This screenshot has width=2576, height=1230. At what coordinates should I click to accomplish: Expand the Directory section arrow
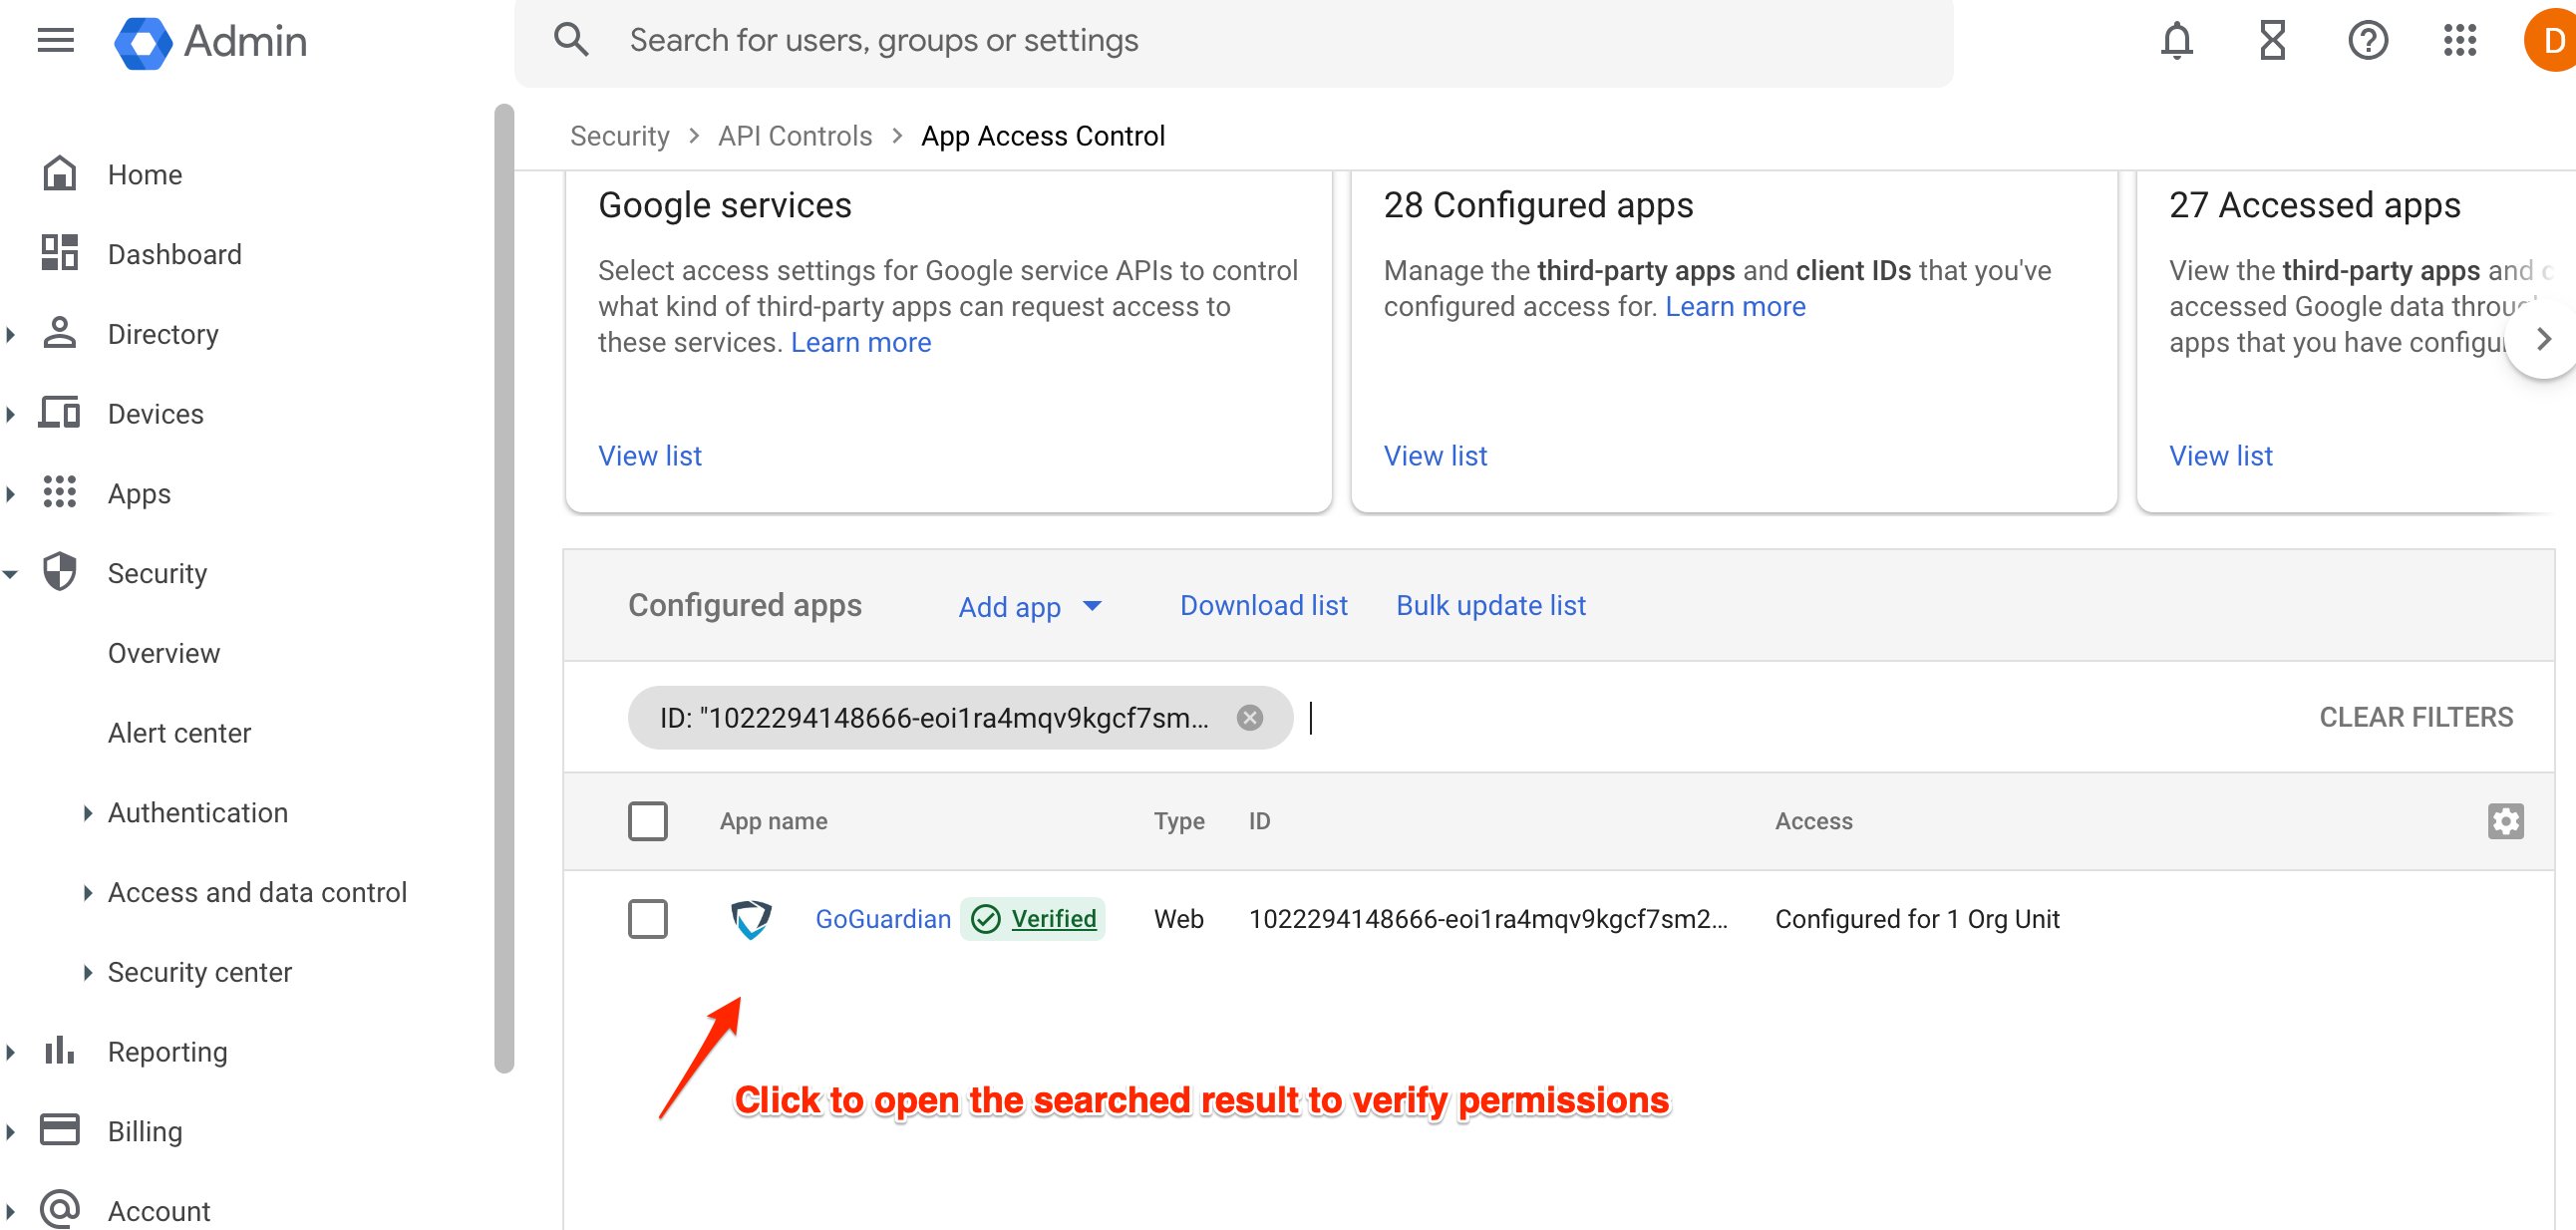[11, 334]
